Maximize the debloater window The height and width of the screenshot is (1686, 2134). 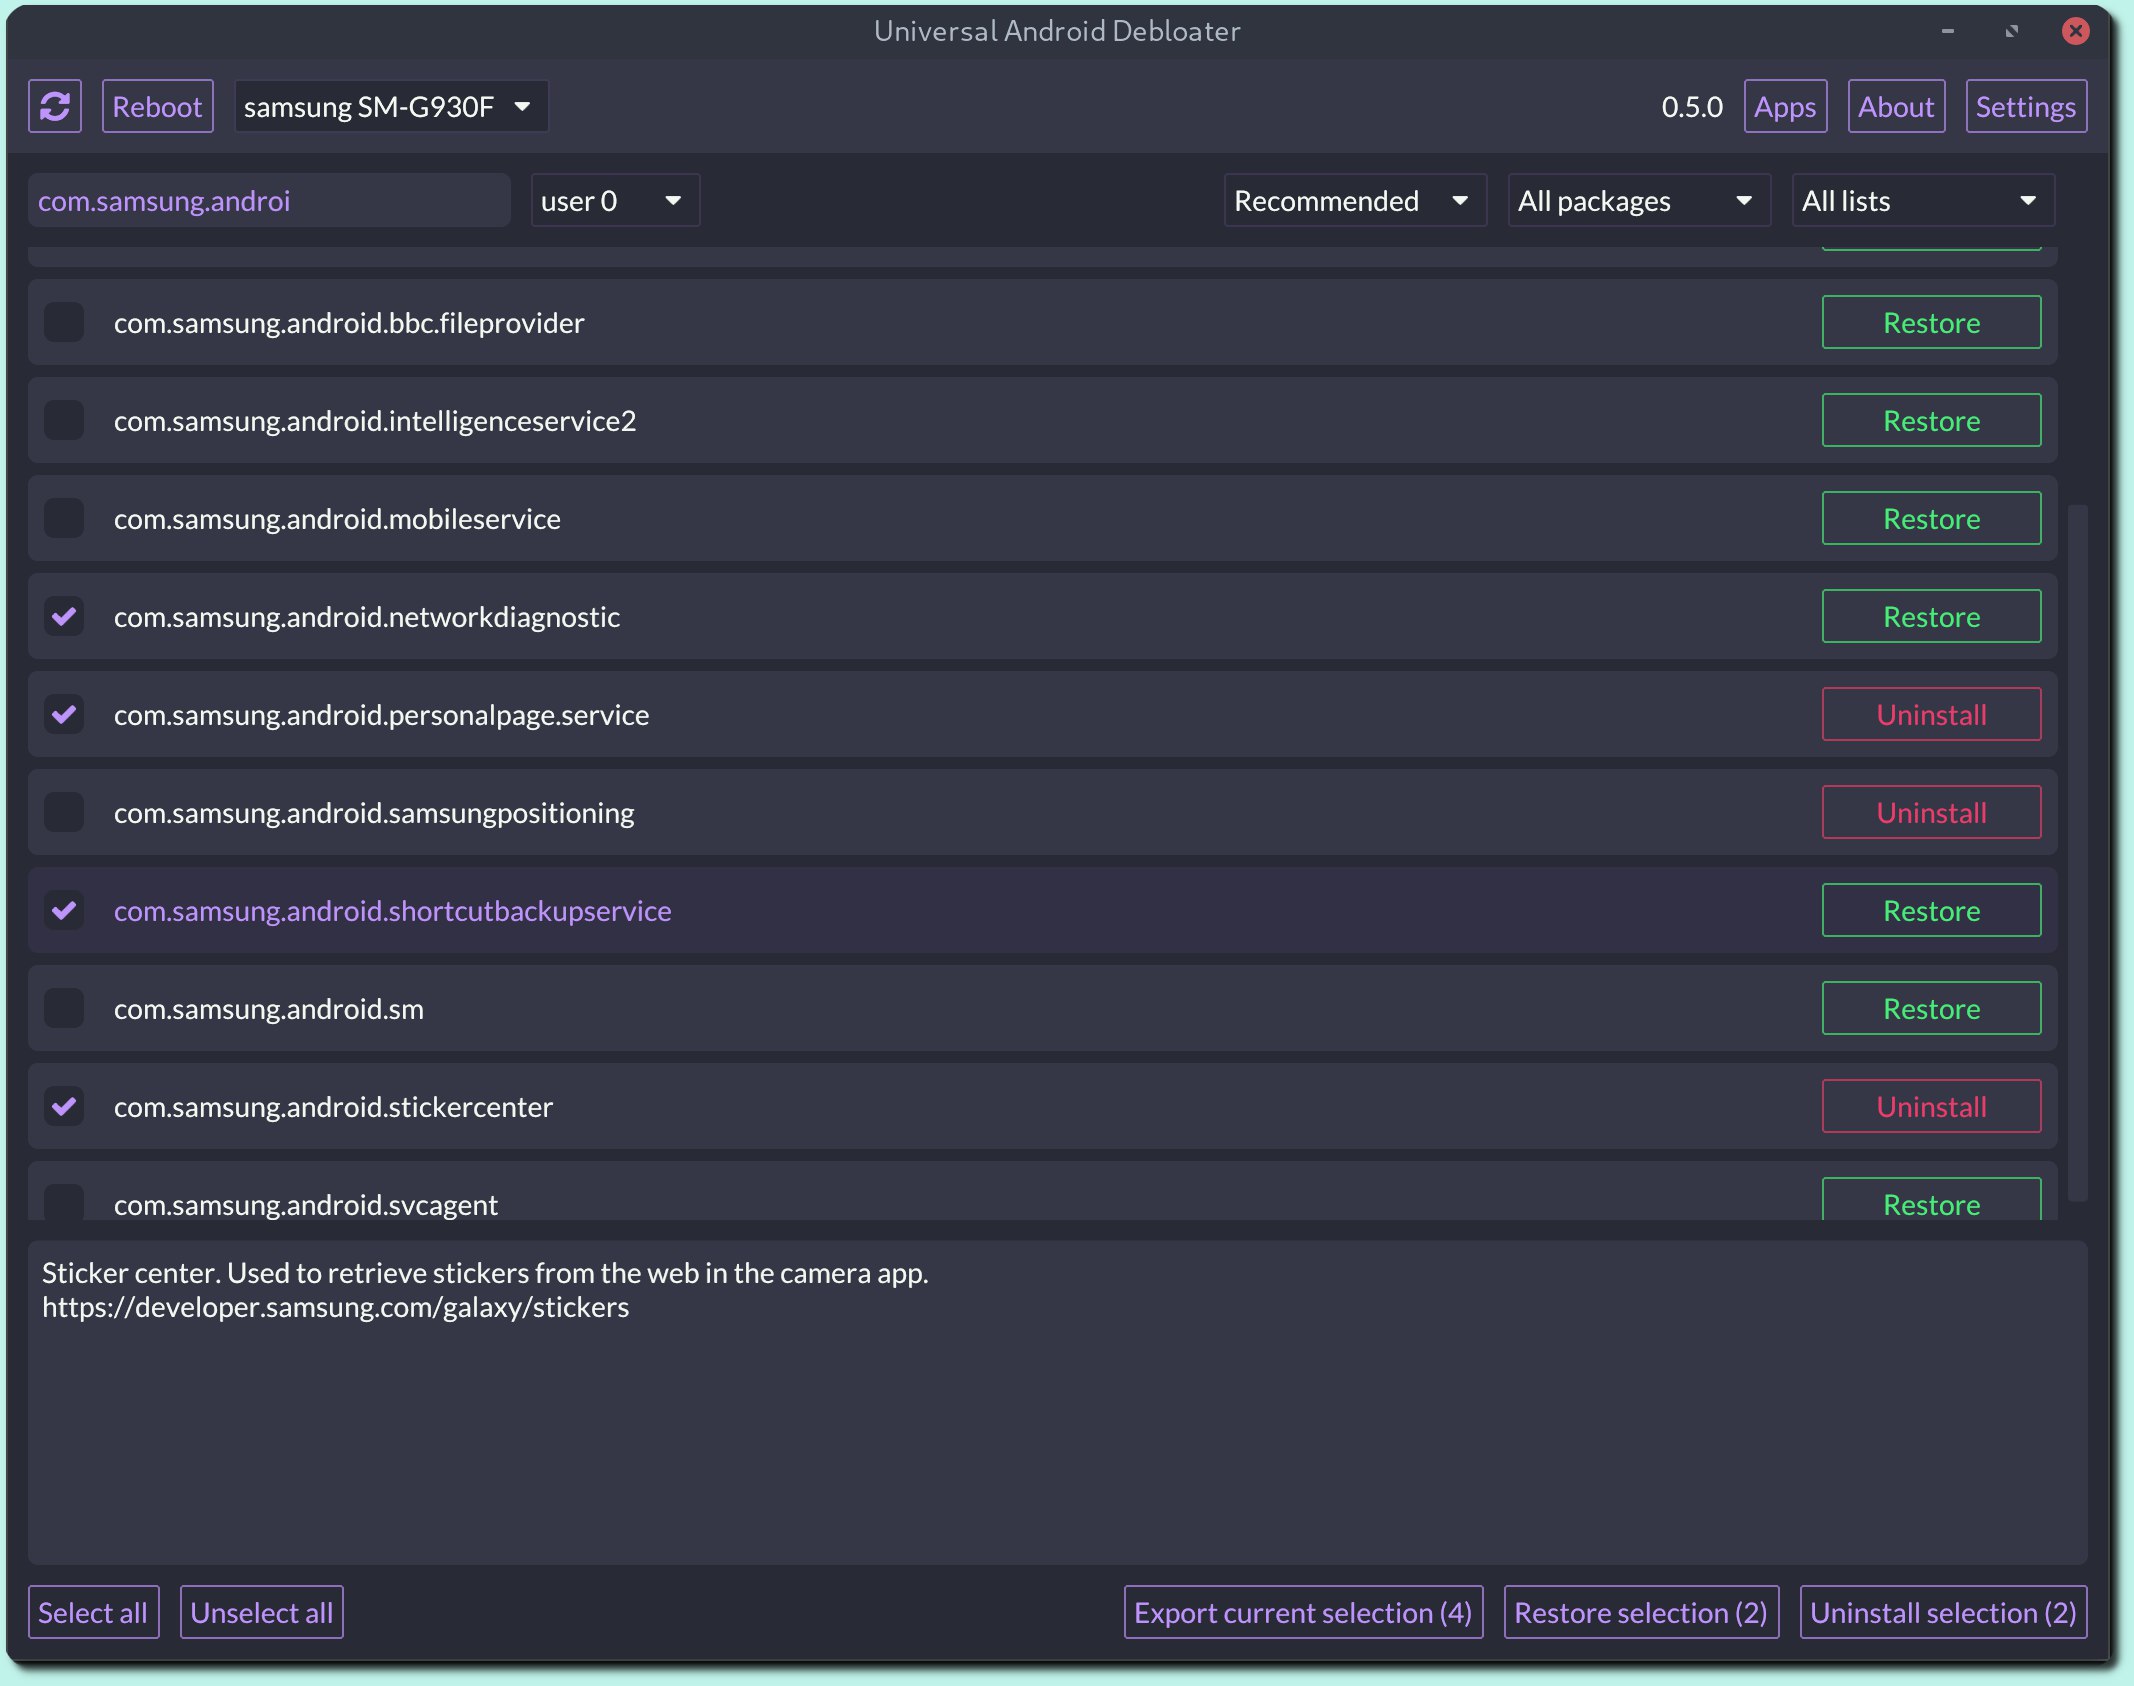pyautogui.click(x=2011, y=31)
